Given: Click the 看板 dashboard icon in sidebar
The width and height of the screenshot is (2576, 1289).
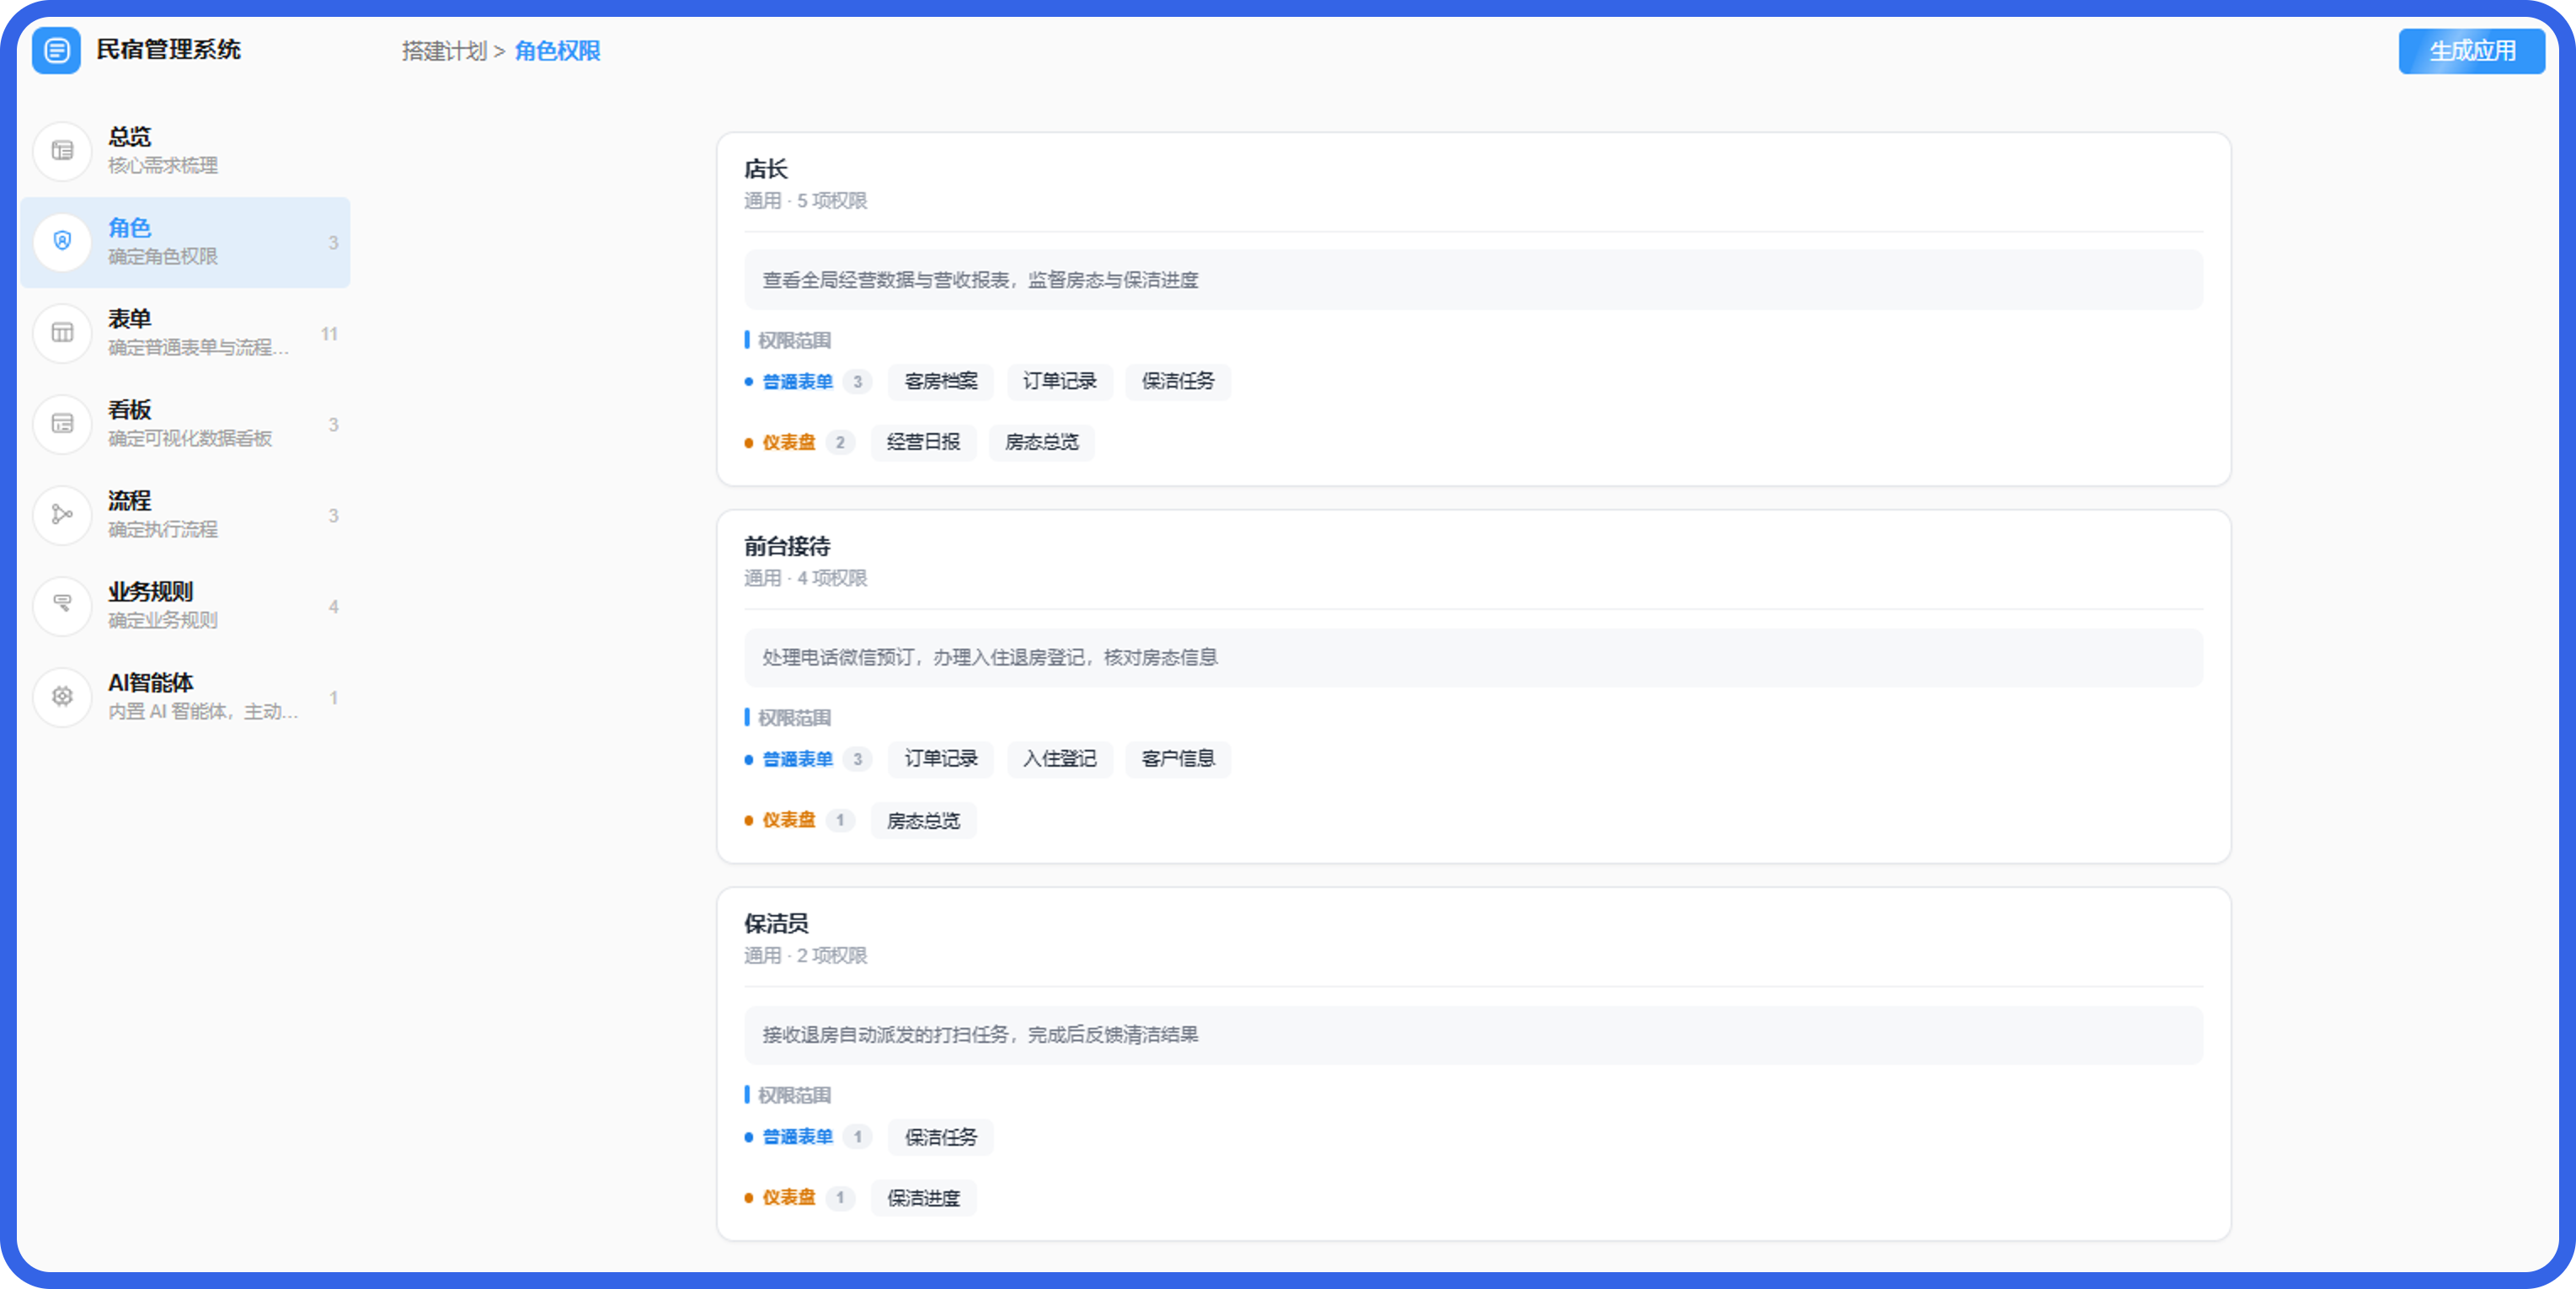Looking at the screenshot, I should (x=62, y=424).
